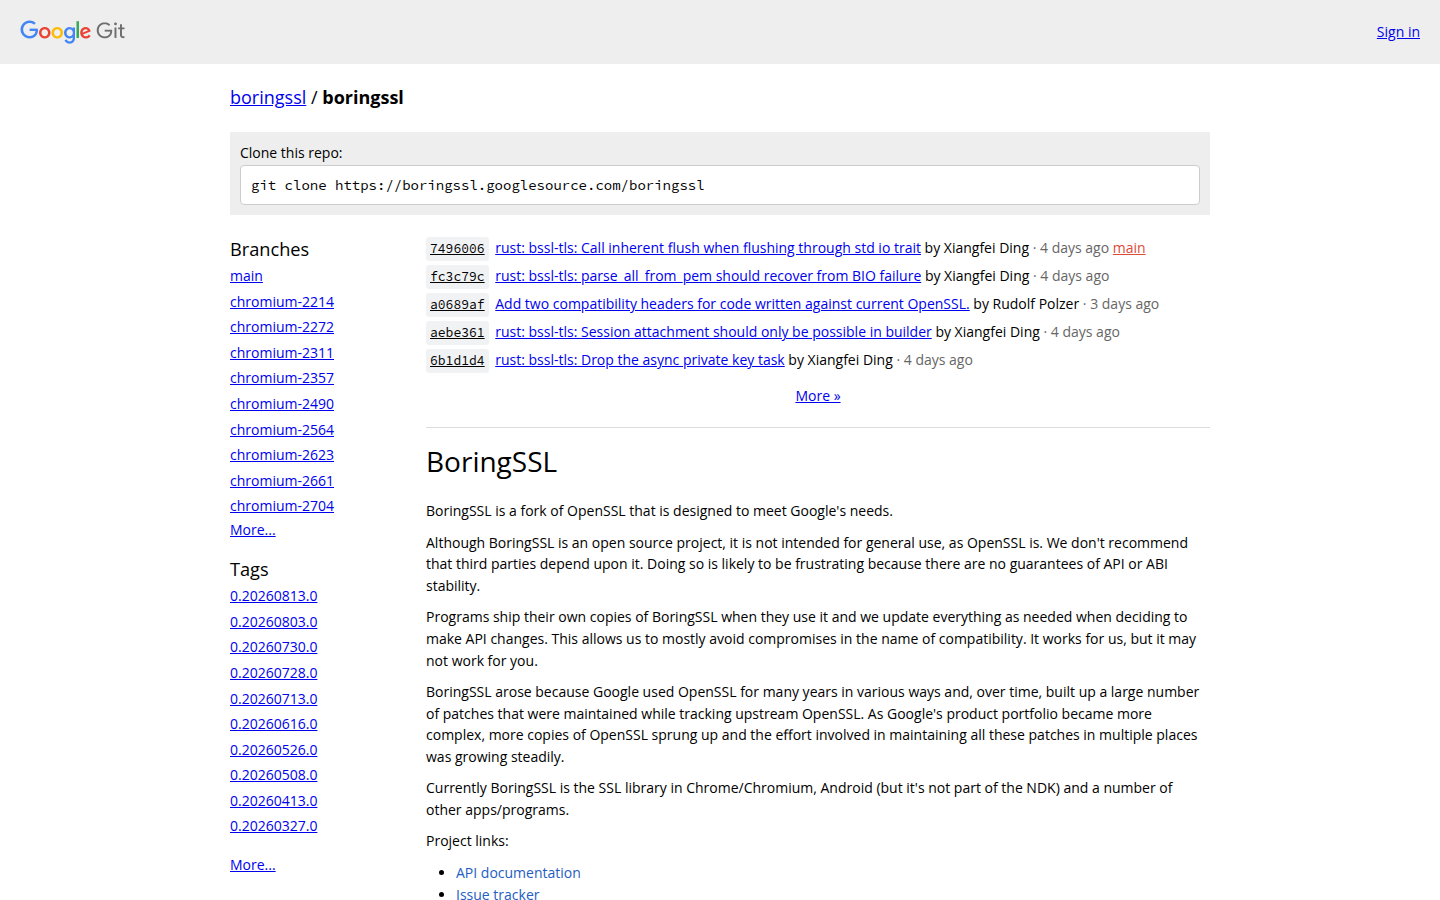The width and height of the screenshot is (1440, 900).
Task: Open commit about parse_all_from_pem BIO failure
Action: (x=708, y=276)
